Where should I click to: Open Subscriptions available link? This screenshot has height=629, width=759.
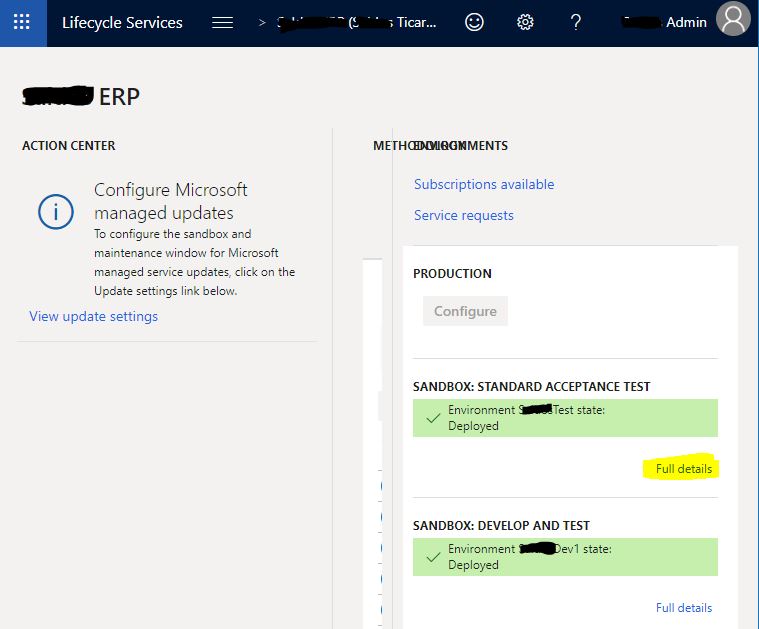tap(484, 184)
